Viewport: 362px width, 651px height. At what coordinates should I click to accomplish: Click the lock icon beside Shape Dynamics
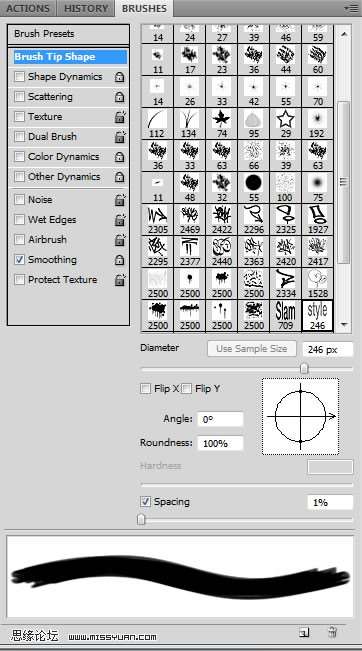coord(120,77)
